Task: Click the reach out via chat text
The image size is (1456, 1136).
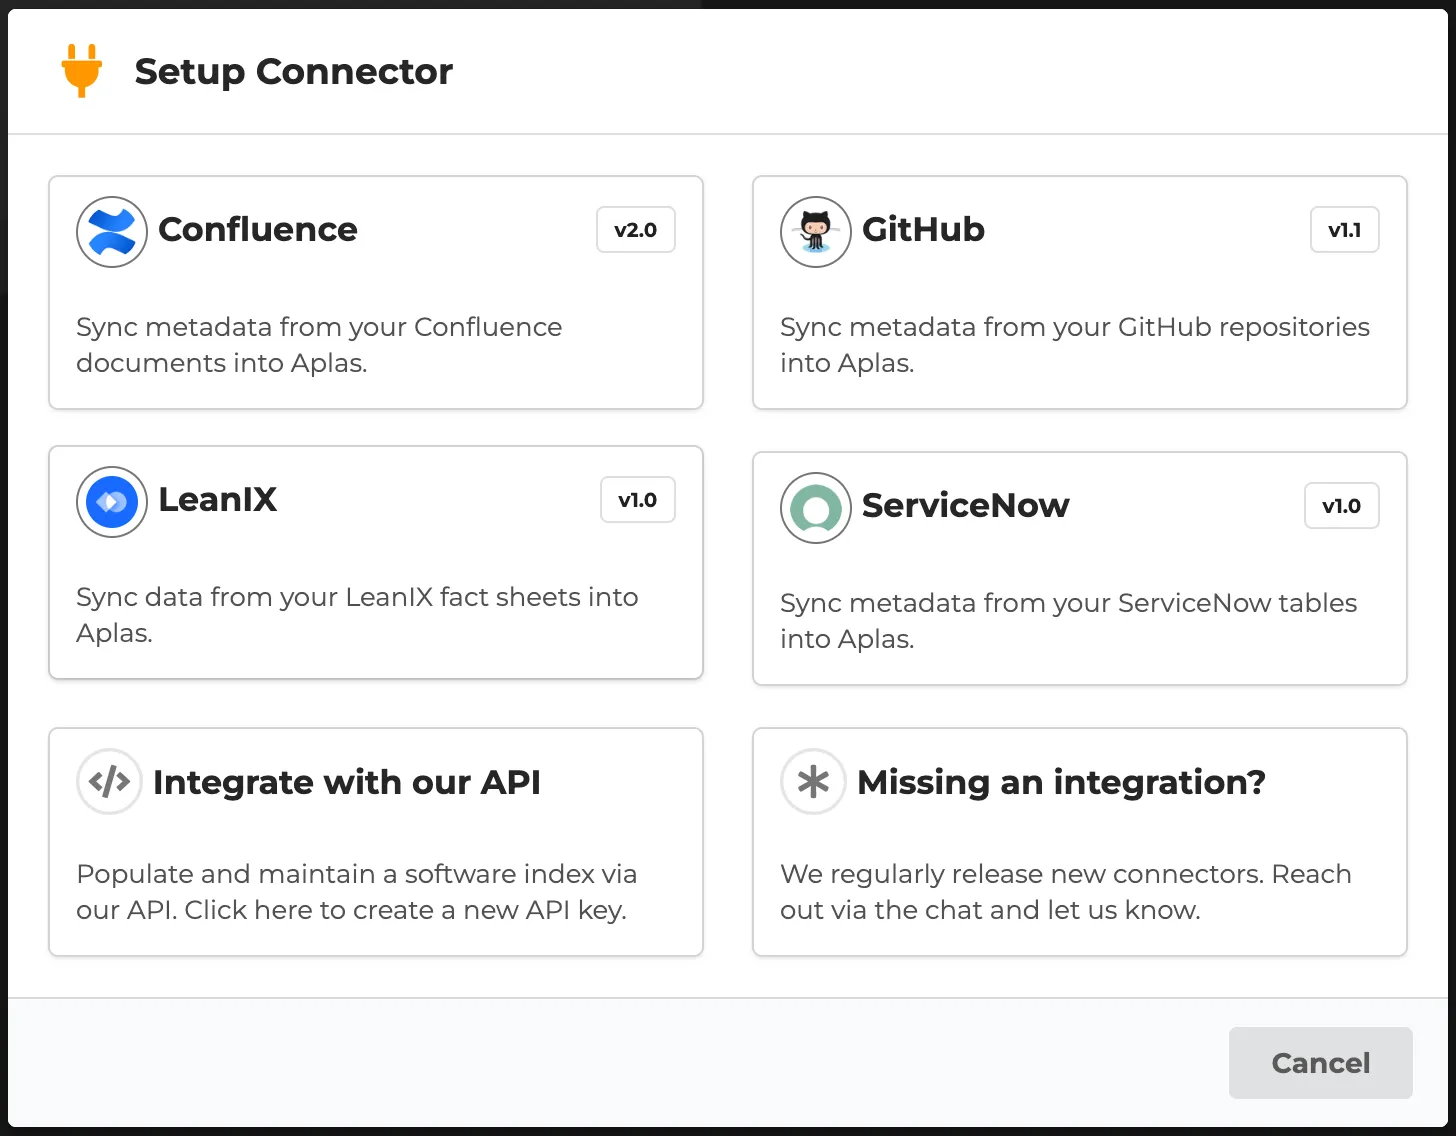Action: (1066, 892)
